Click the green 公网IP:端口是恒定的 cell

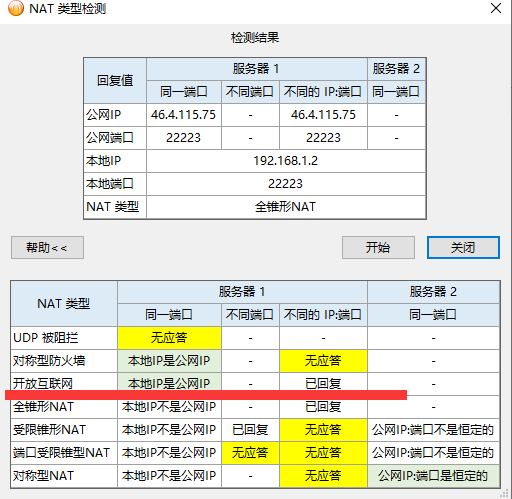[x=433, y=476]
